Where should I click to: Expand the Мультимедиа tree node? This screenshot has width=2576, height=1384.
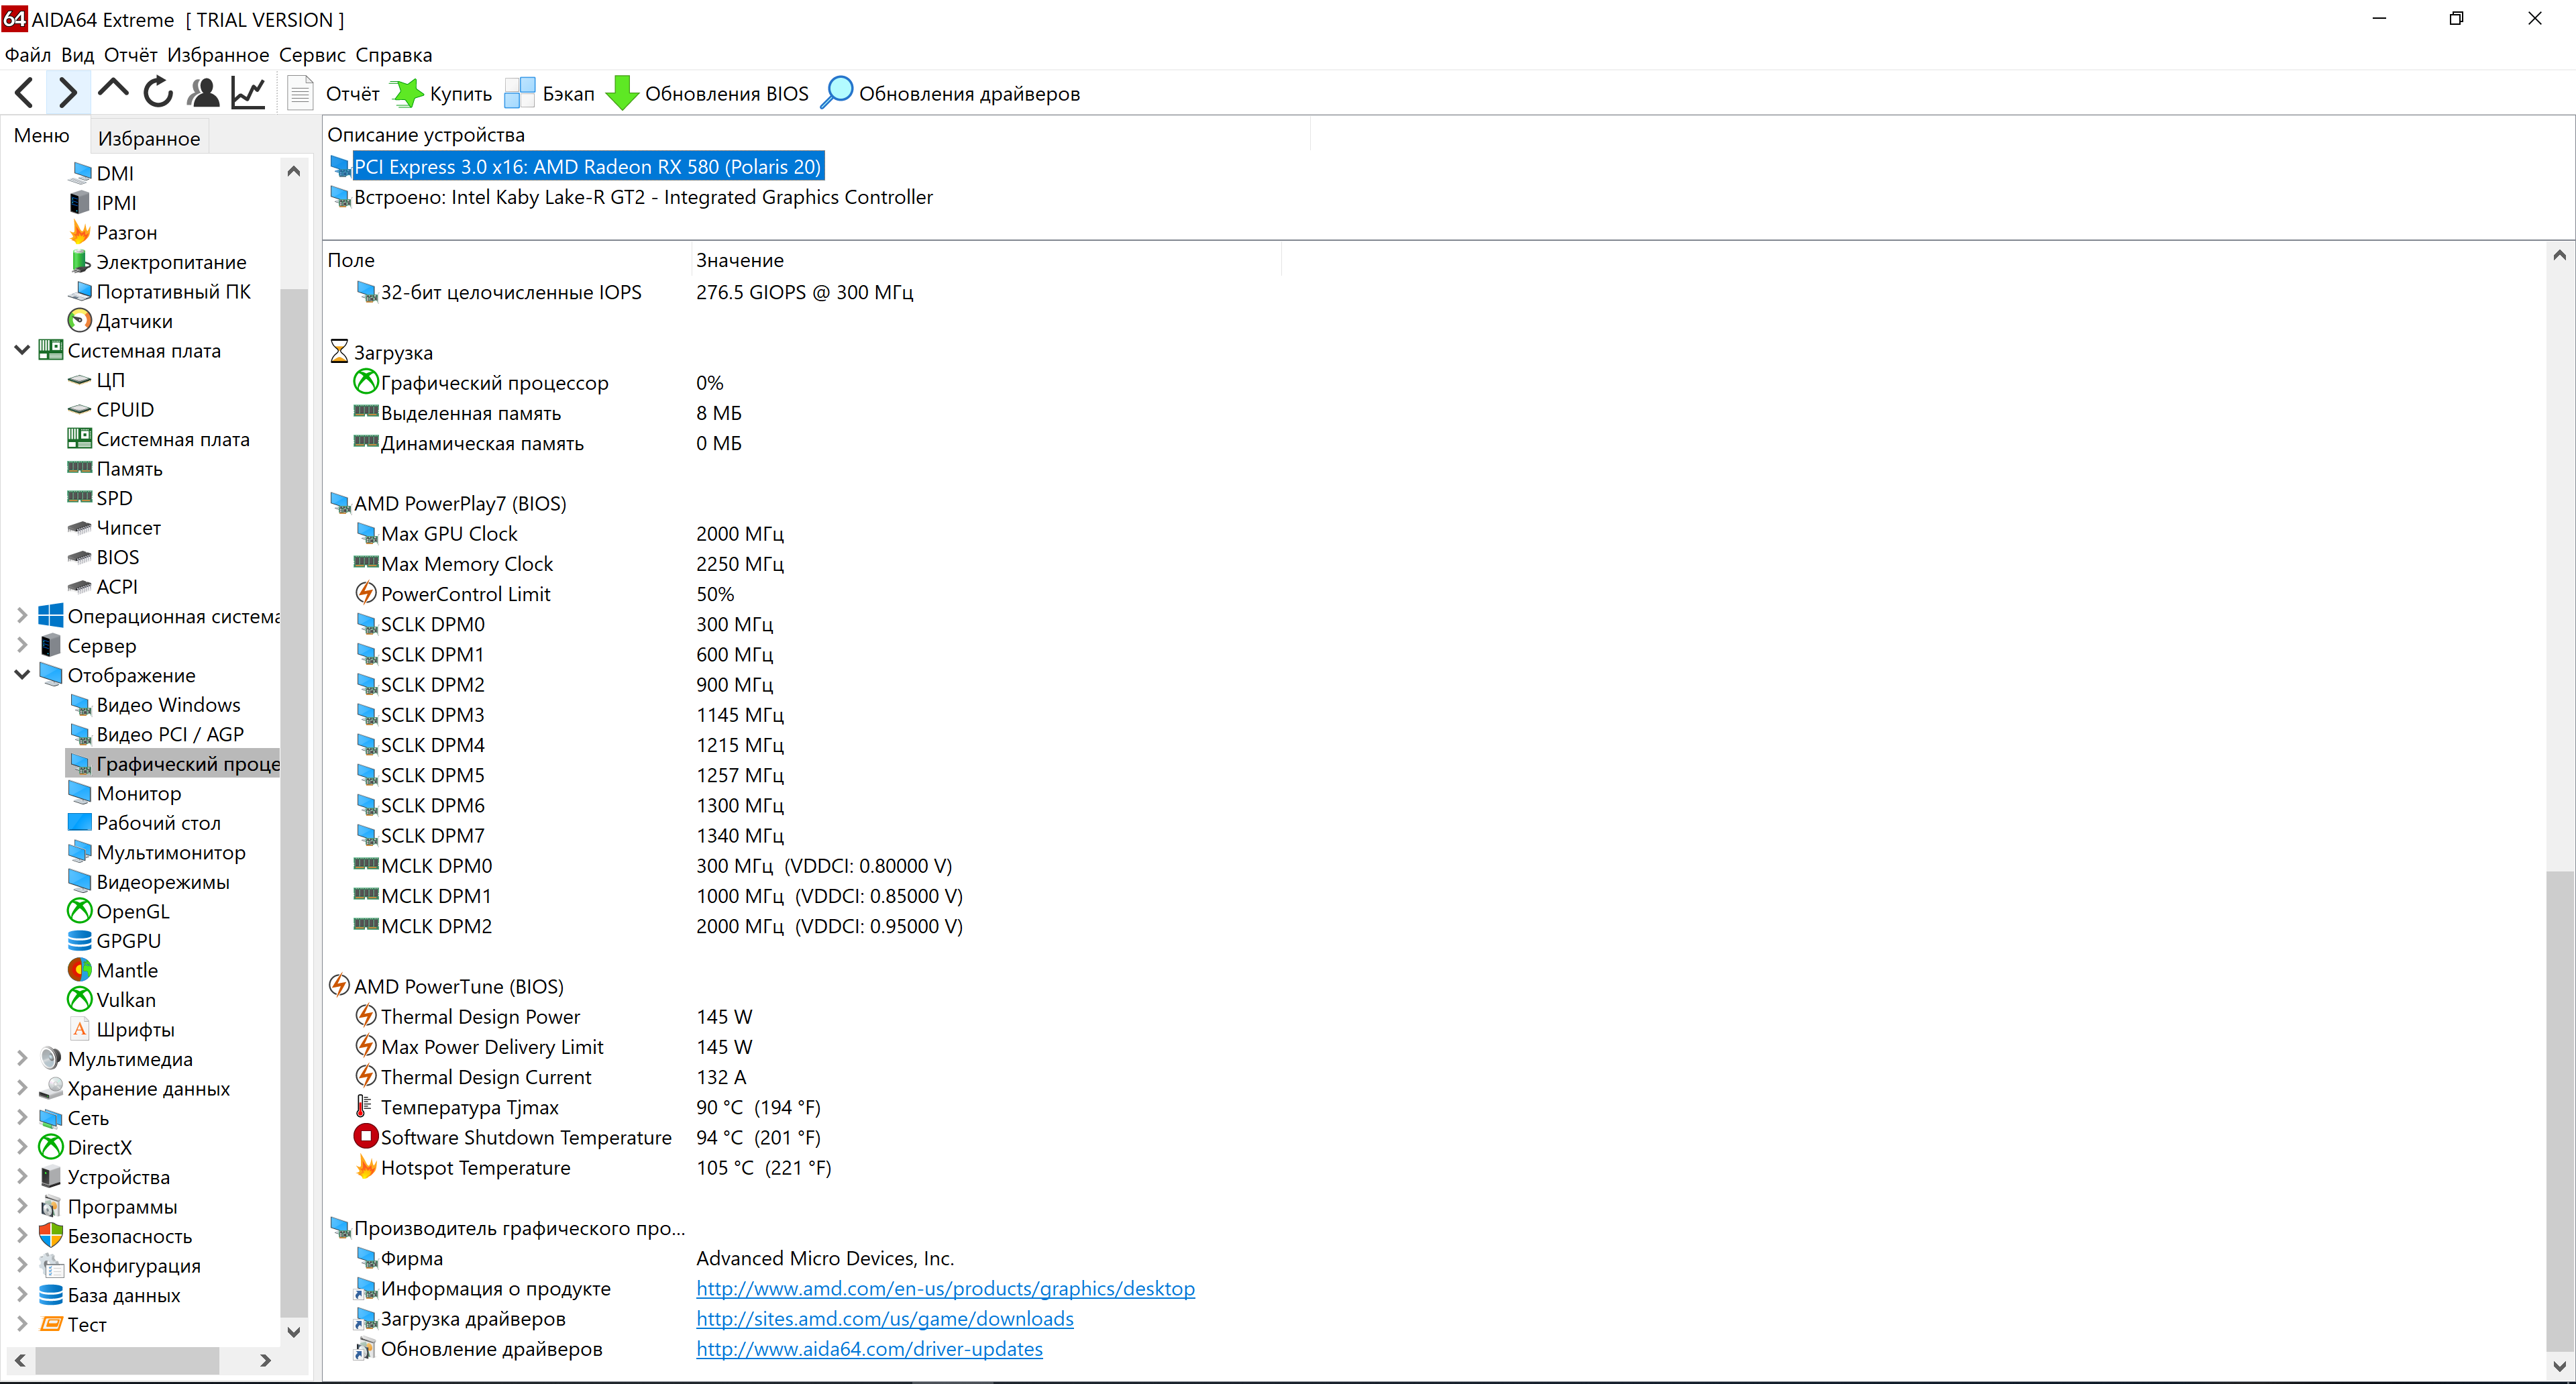pos(22,1058)
